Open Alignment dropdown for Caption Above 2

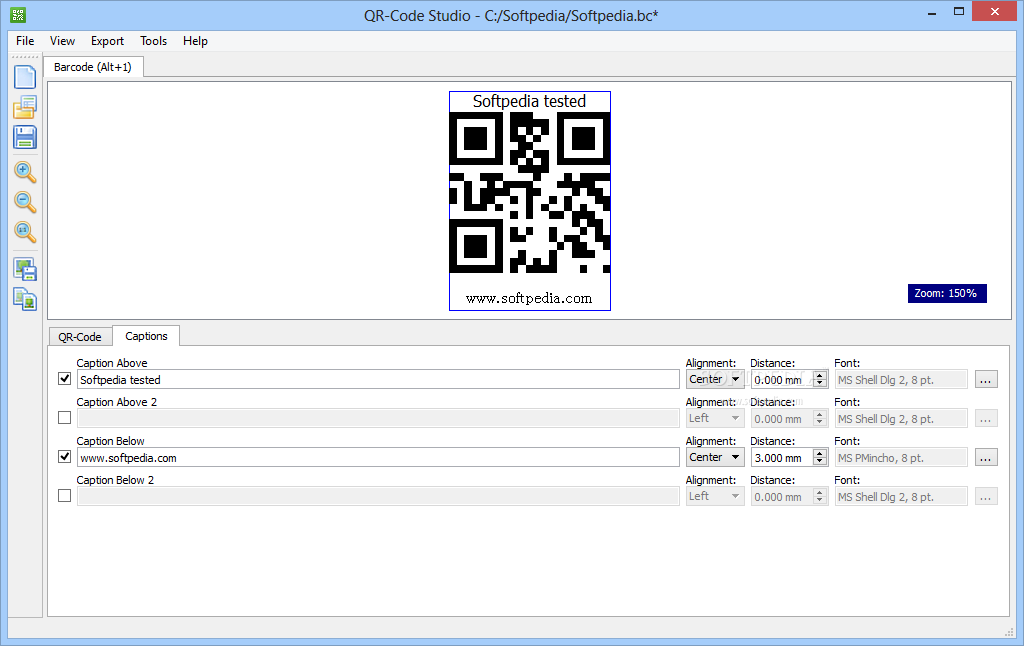(715, 418)
